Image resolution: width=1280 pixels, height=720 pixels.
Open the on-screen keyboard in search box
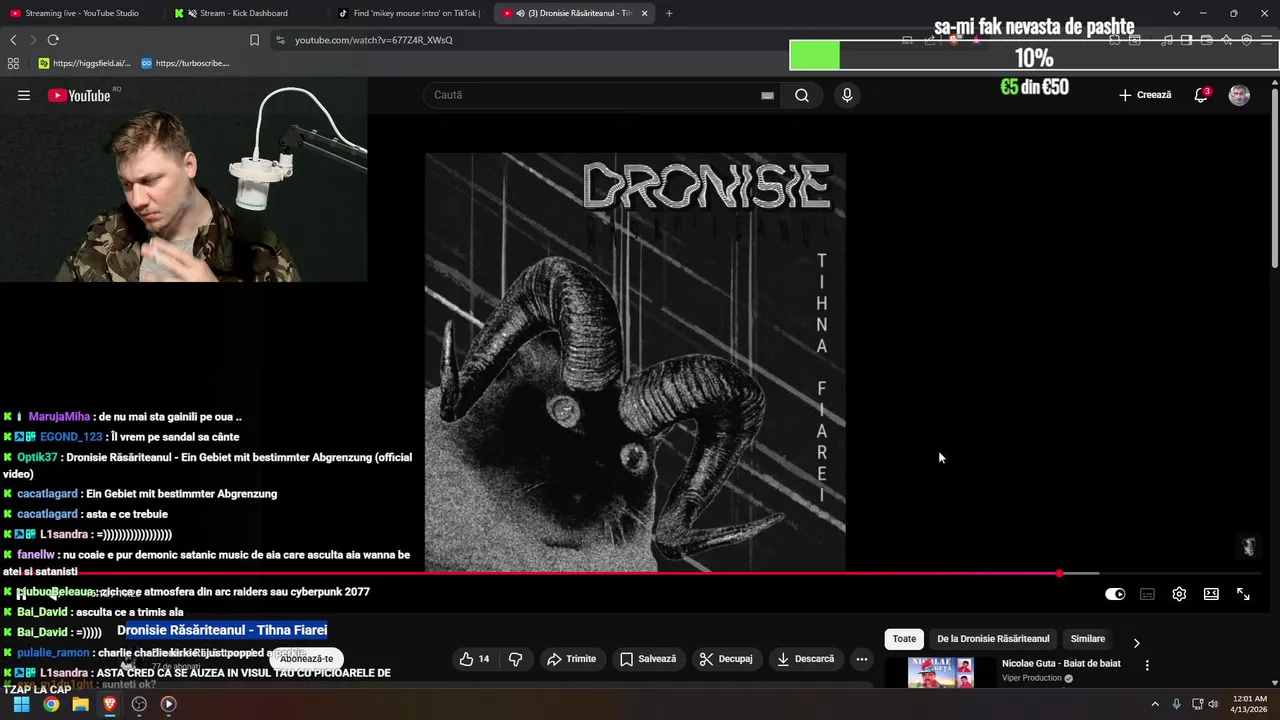point(767,95)
